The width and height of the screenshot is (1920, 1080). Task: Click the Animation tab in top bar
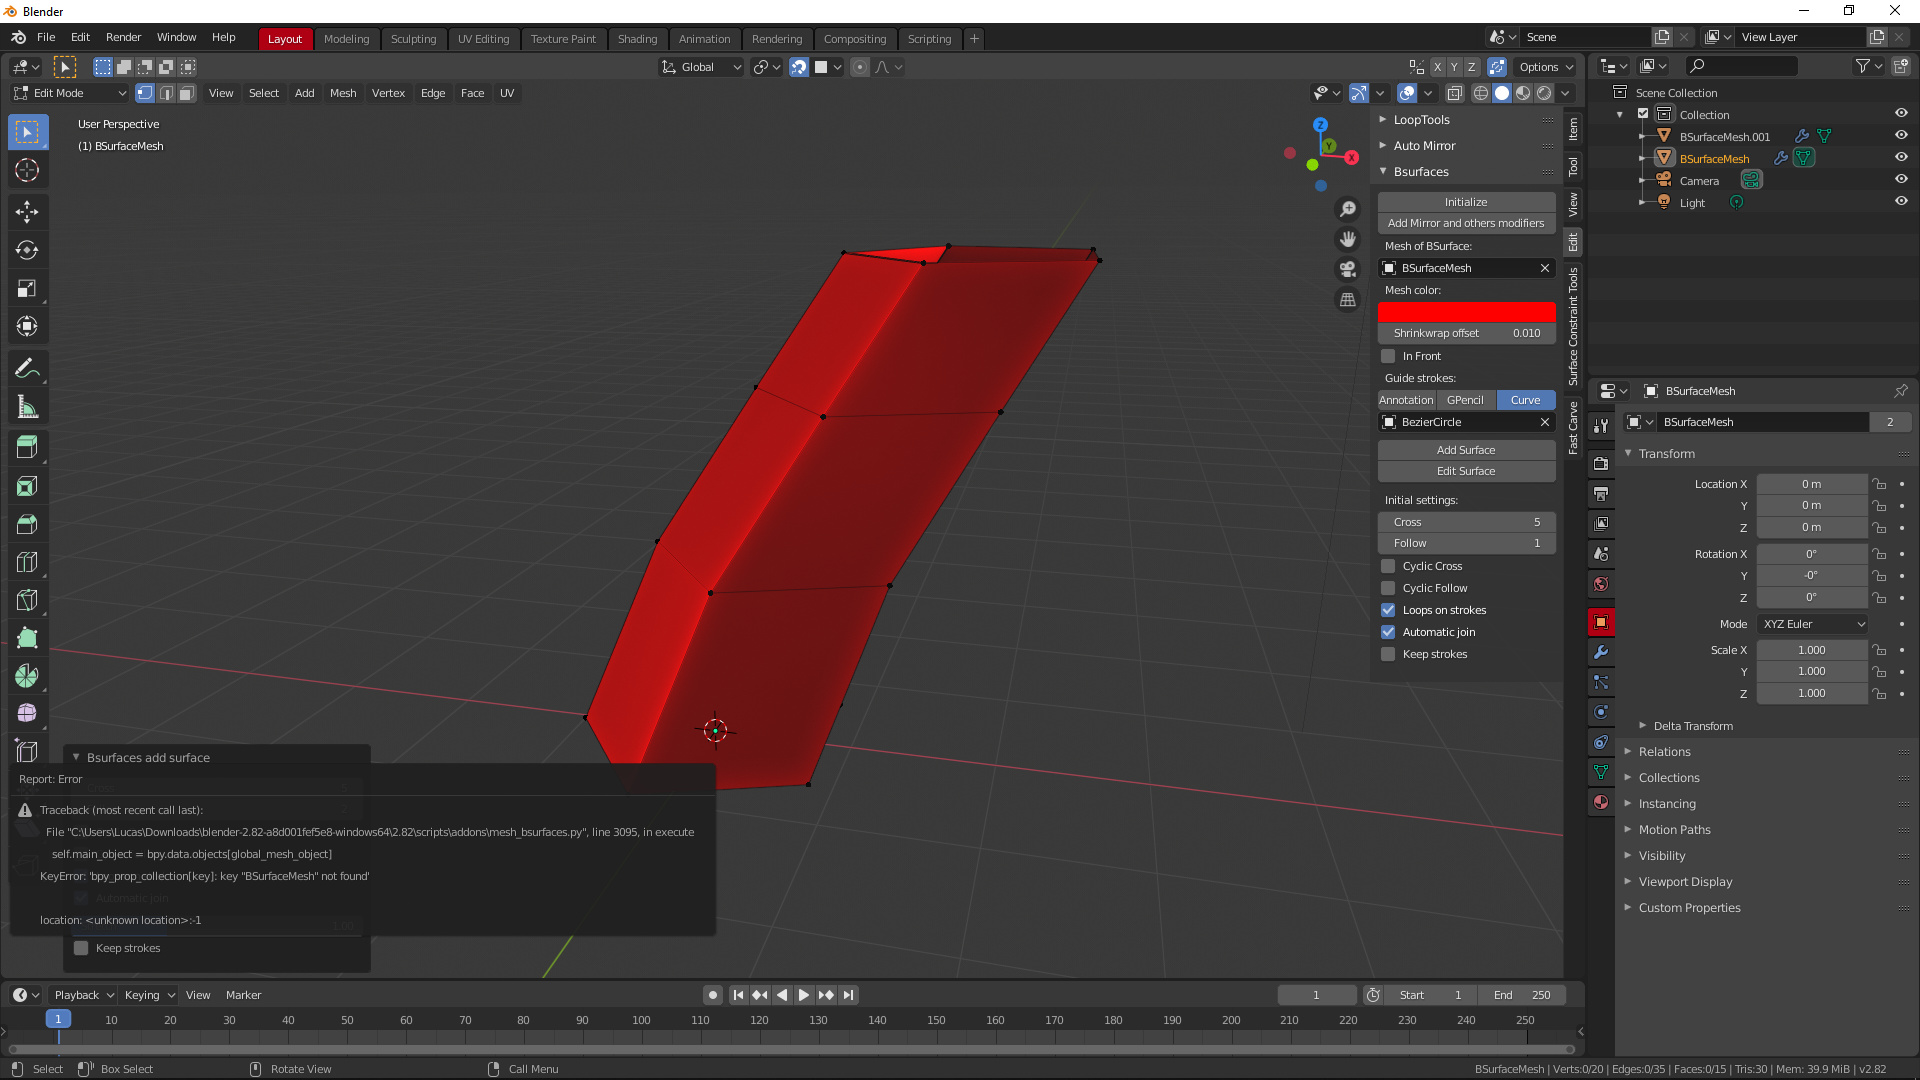[x=704, y=38]
